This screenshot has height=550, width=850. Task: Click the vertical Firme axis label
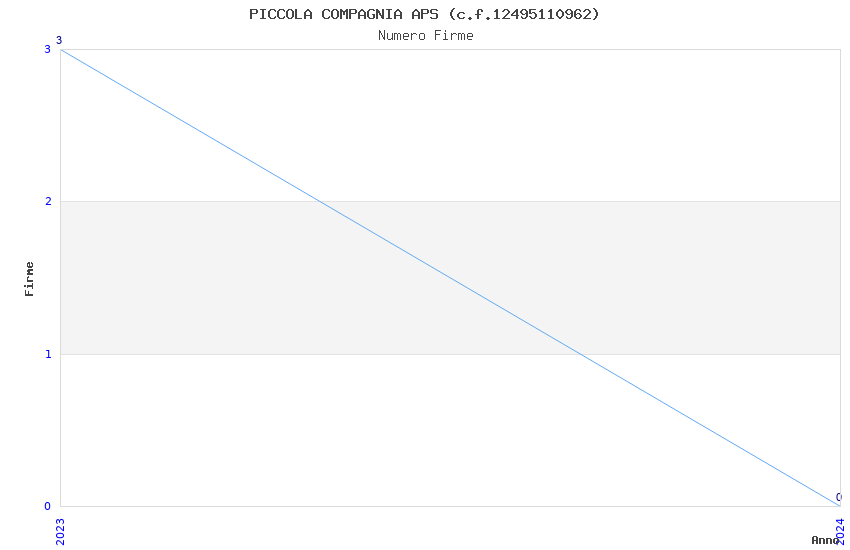[30, 278]
